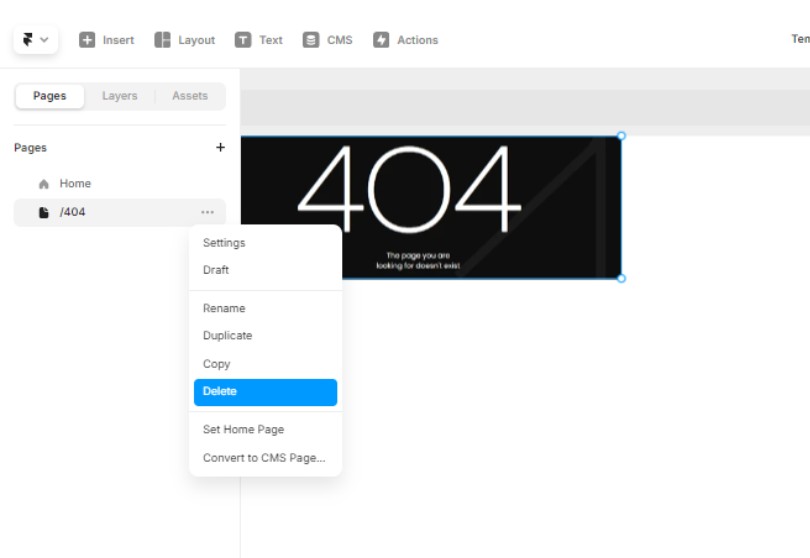Open the Layout tool icon
The width and height of the screenshot is (810, 558).
(x=163, y=40)
